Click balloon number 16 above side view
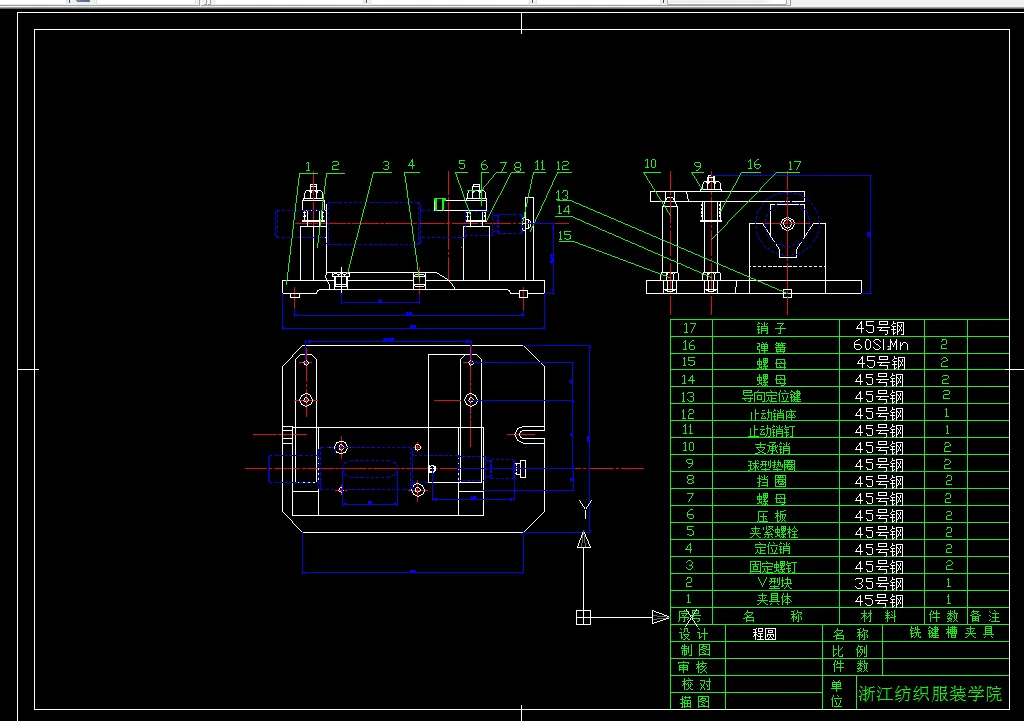 [754, 165]
